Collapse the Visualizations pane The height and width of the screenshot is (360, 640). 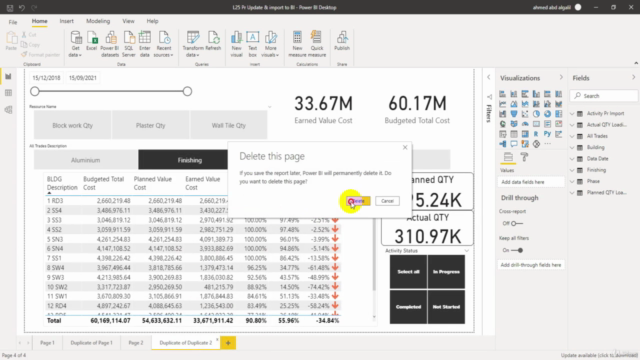(561, 77)
